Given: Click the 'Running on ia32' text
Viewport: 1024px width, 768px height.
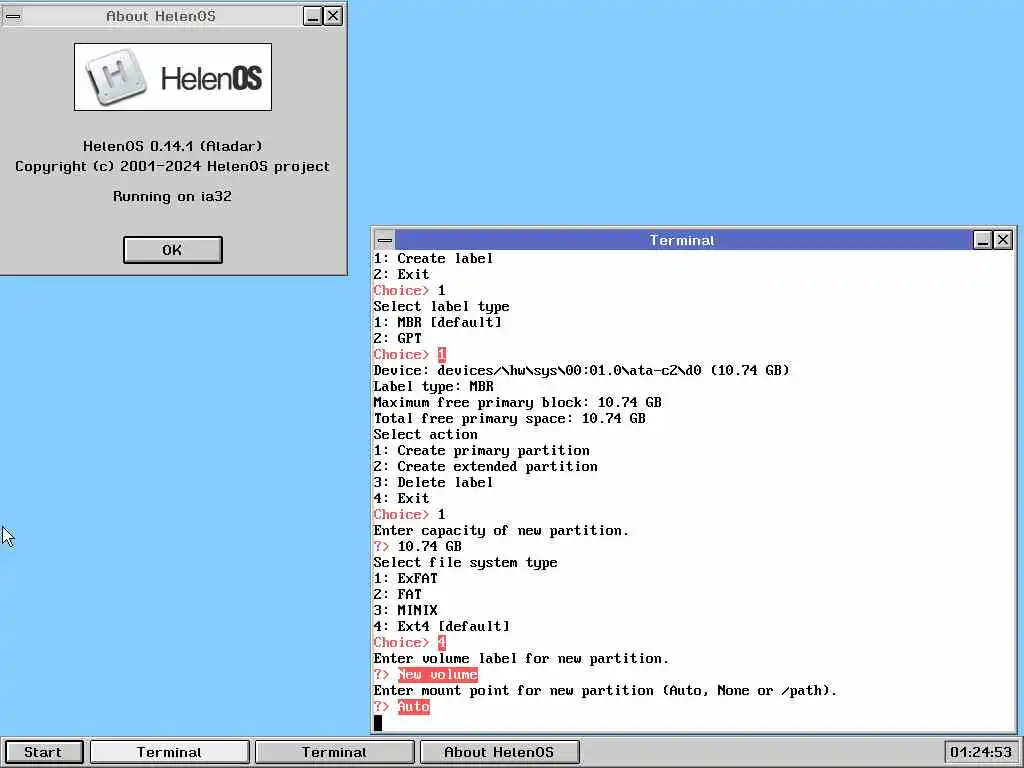Looking at the screenshot, I should pos(172,197).
